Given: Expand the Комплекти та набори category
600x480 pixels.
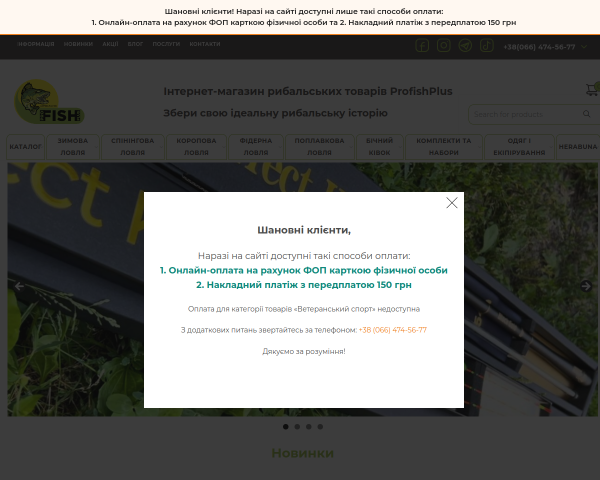Looking at the screenshot, I should coord(443,147).
